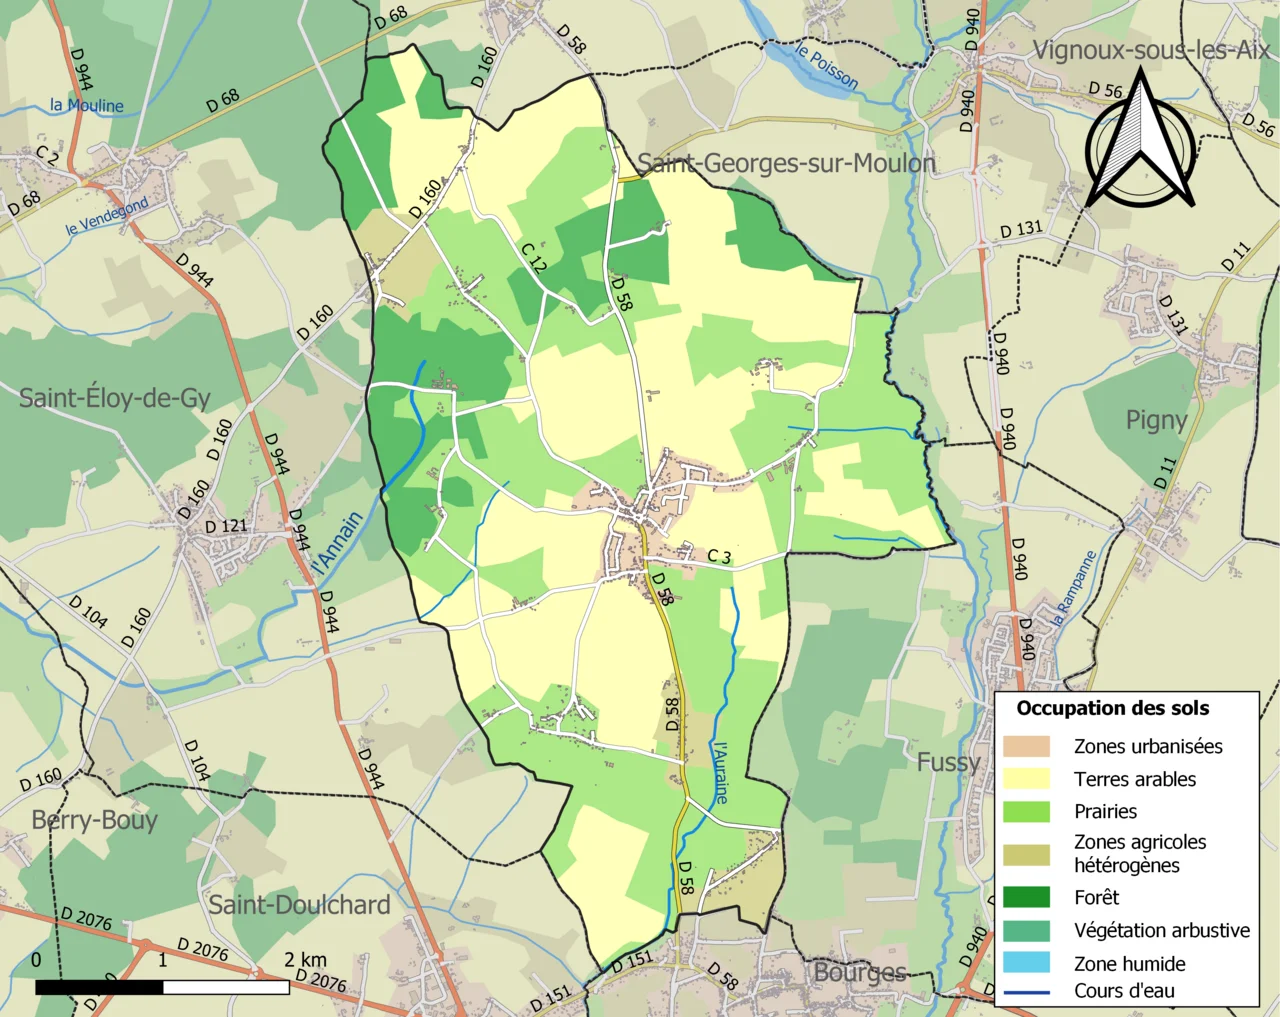Click the l'Annain river label
The image size is (1280, 1017).
pos(337,543)
